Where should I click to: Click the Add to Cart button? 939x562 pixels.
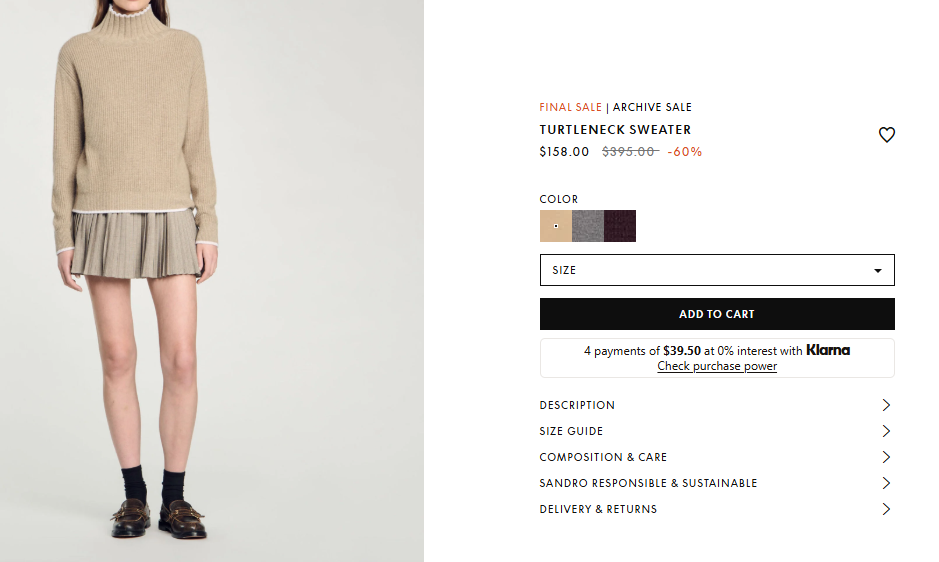click(x=717, y=314)
